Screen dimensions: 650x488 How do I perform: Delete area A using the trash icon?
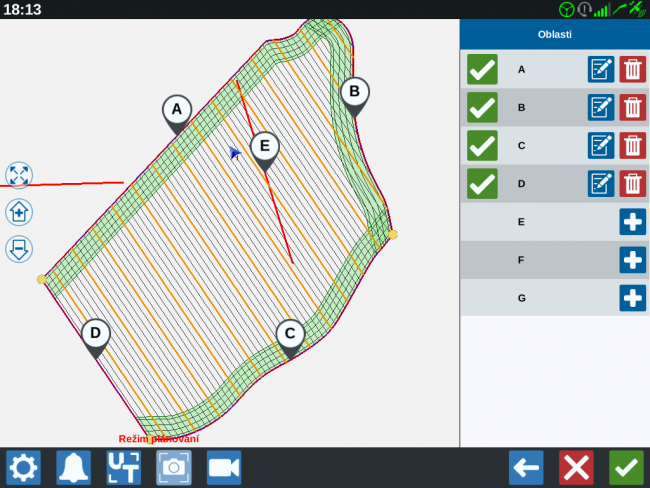[633, 69]
